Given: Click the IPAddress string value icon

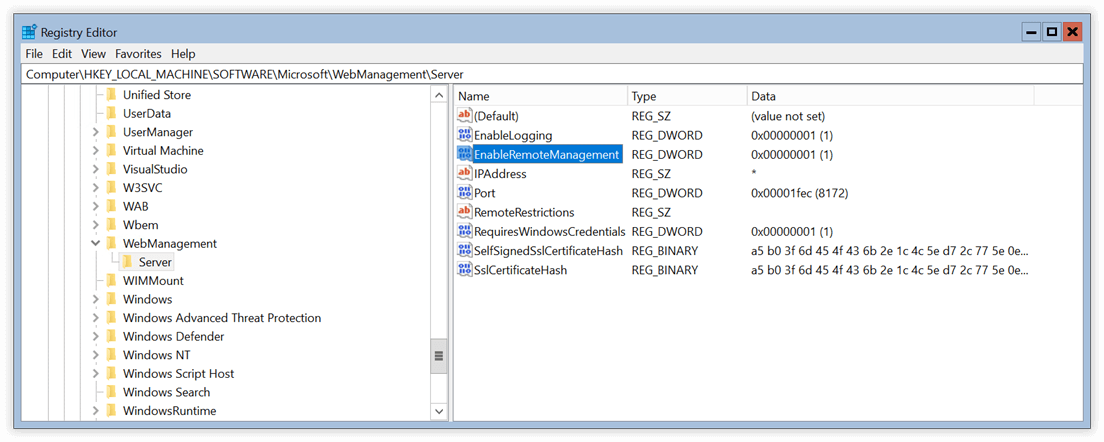Looking at the screenshot, I should 465,173.
